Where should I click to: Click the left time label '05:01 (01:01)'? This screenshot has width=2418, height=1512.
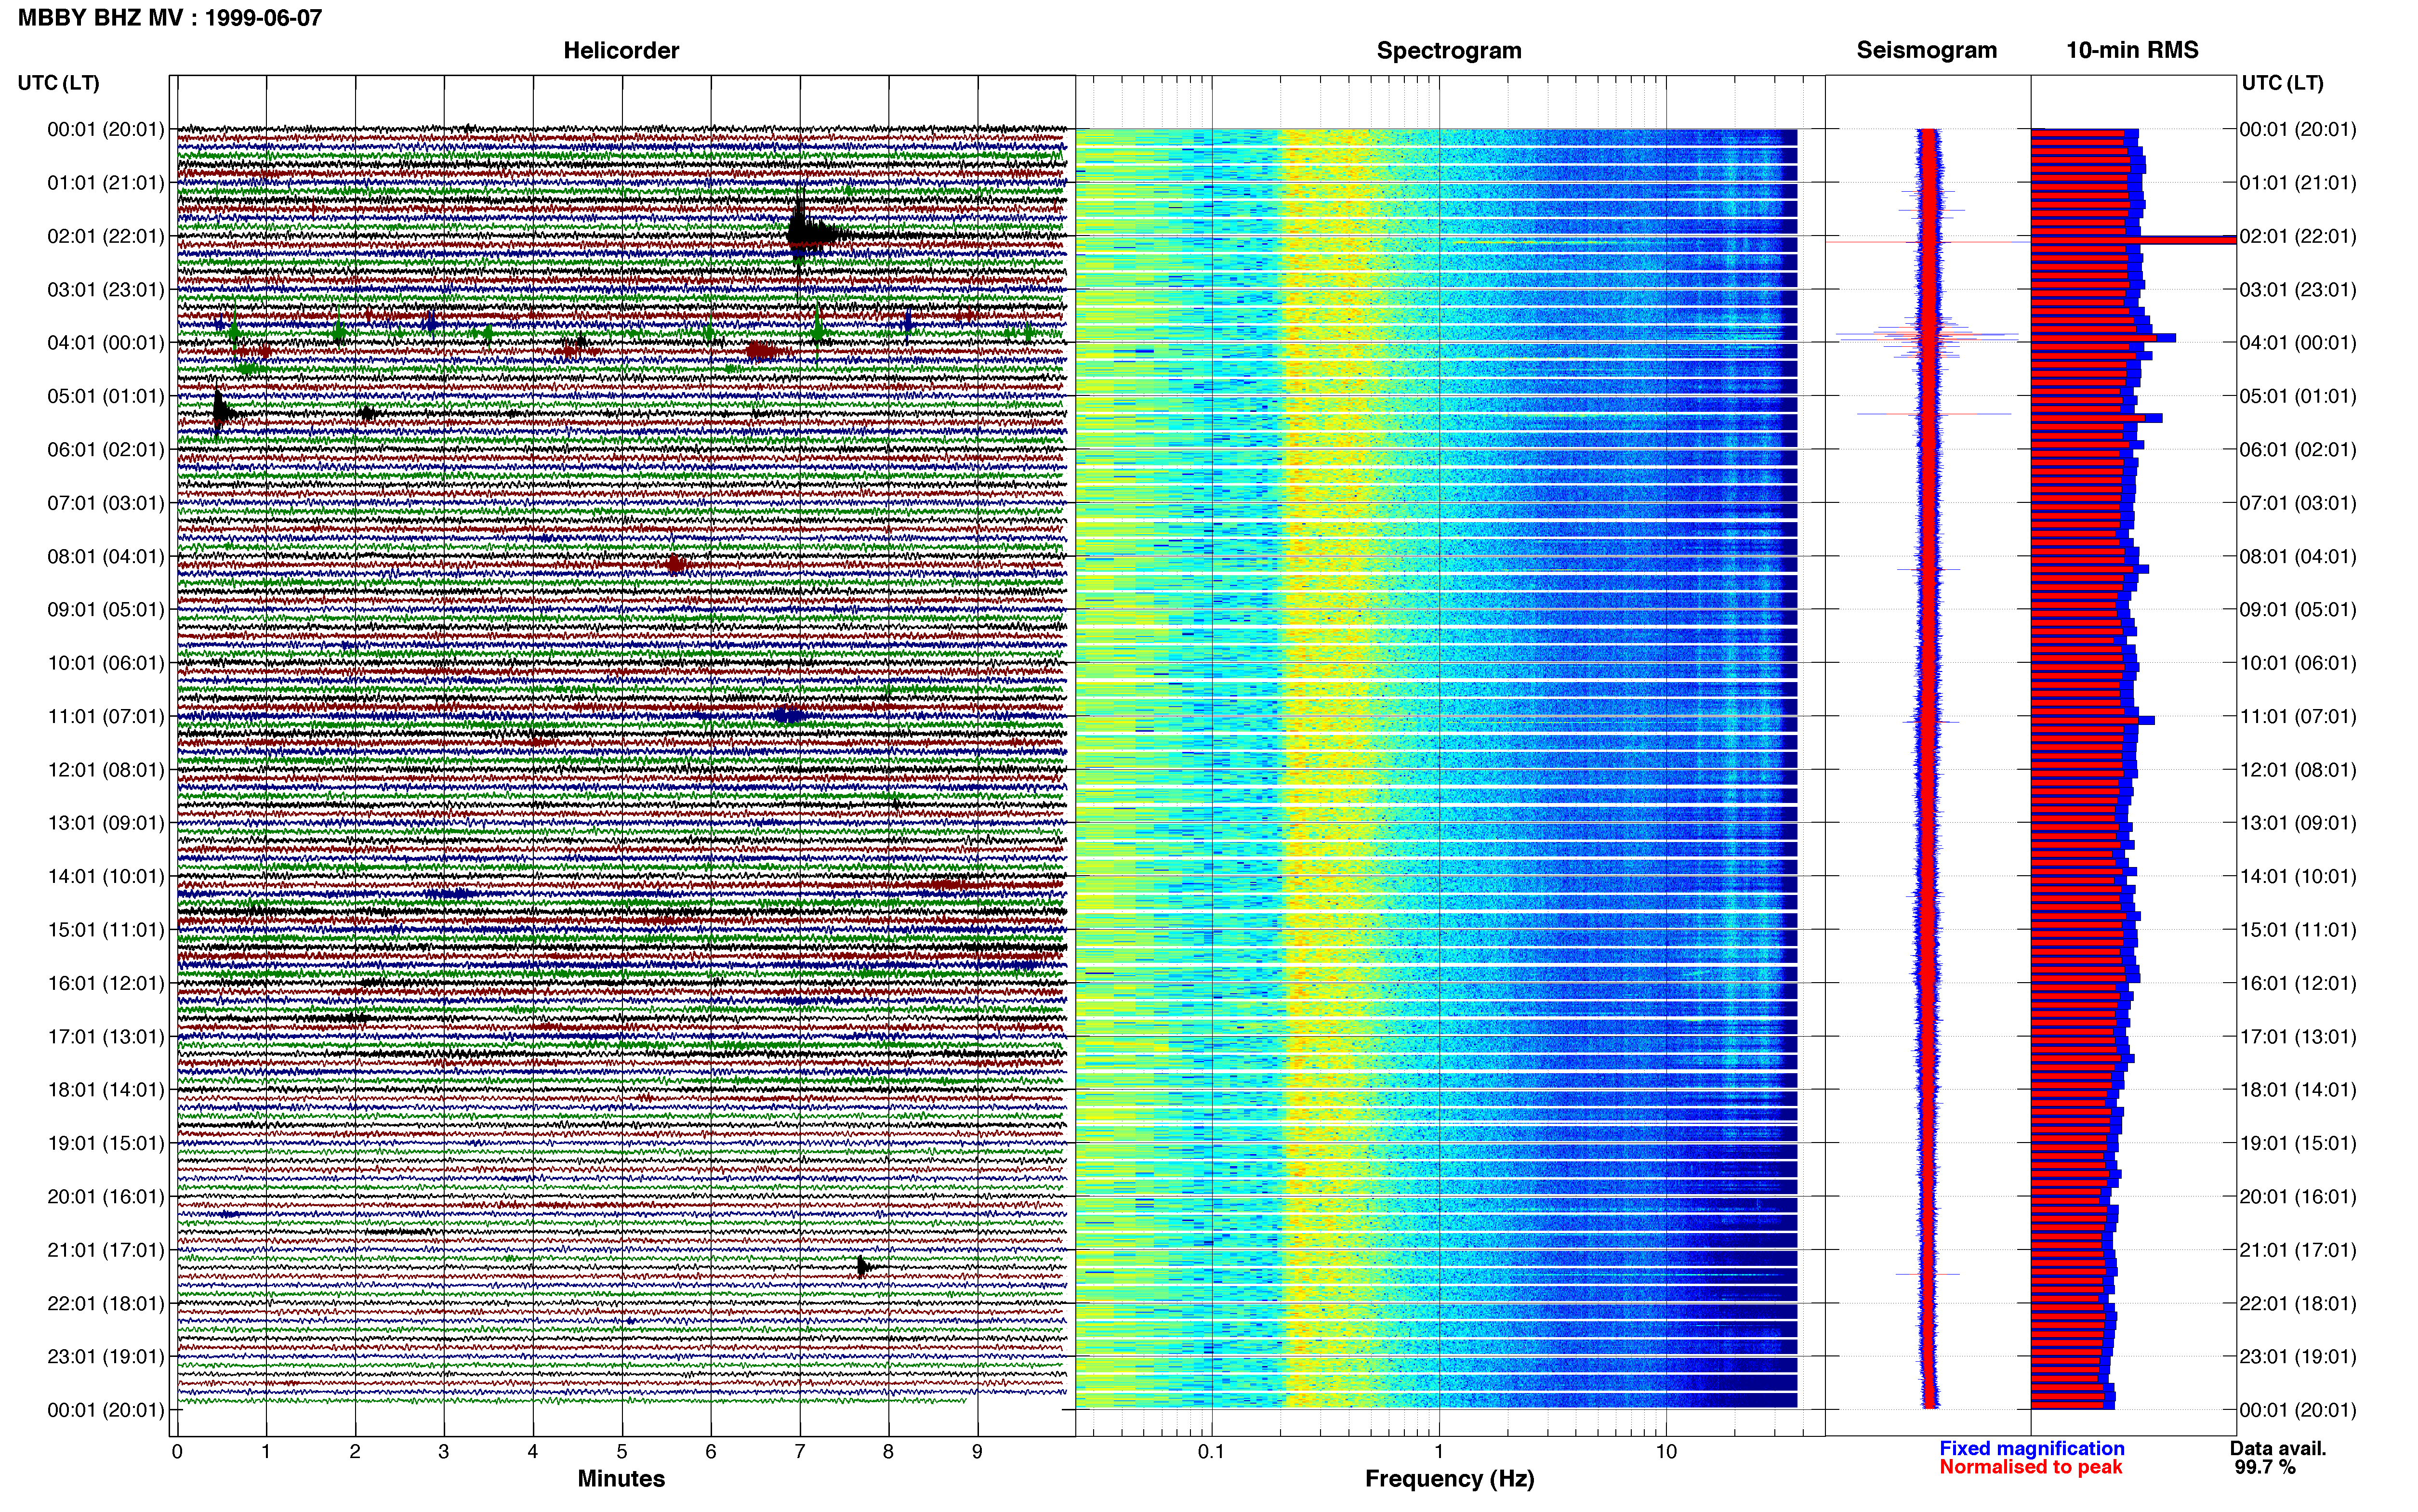tap(105, 396)
